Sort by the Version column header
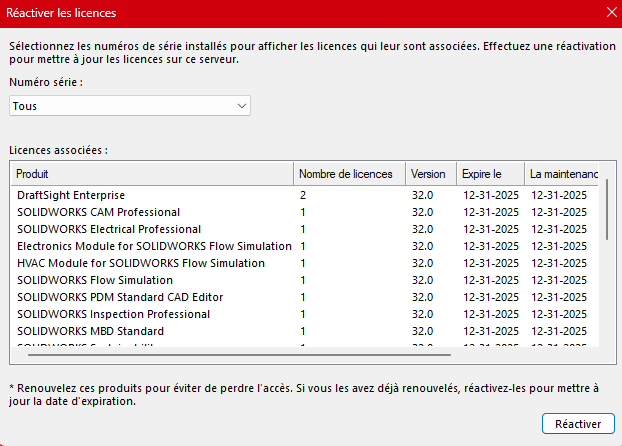This screenshot has width=622, height=446. click(x=431, y=174)
